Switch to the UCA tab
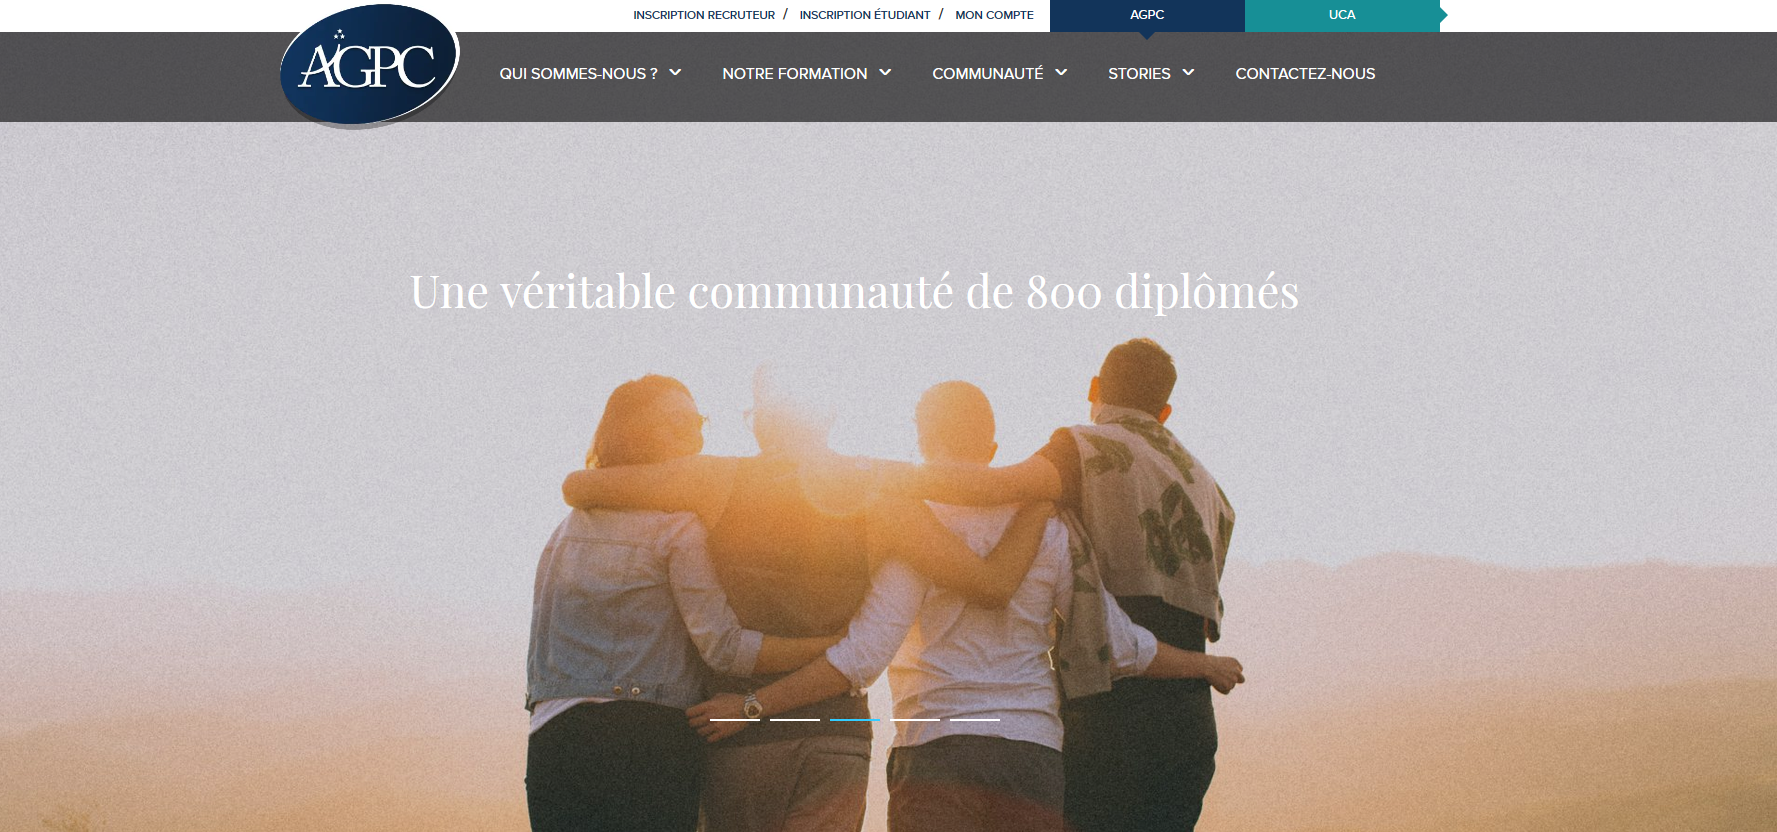Screen dimensions: 1777x832 click(1342, 15)
